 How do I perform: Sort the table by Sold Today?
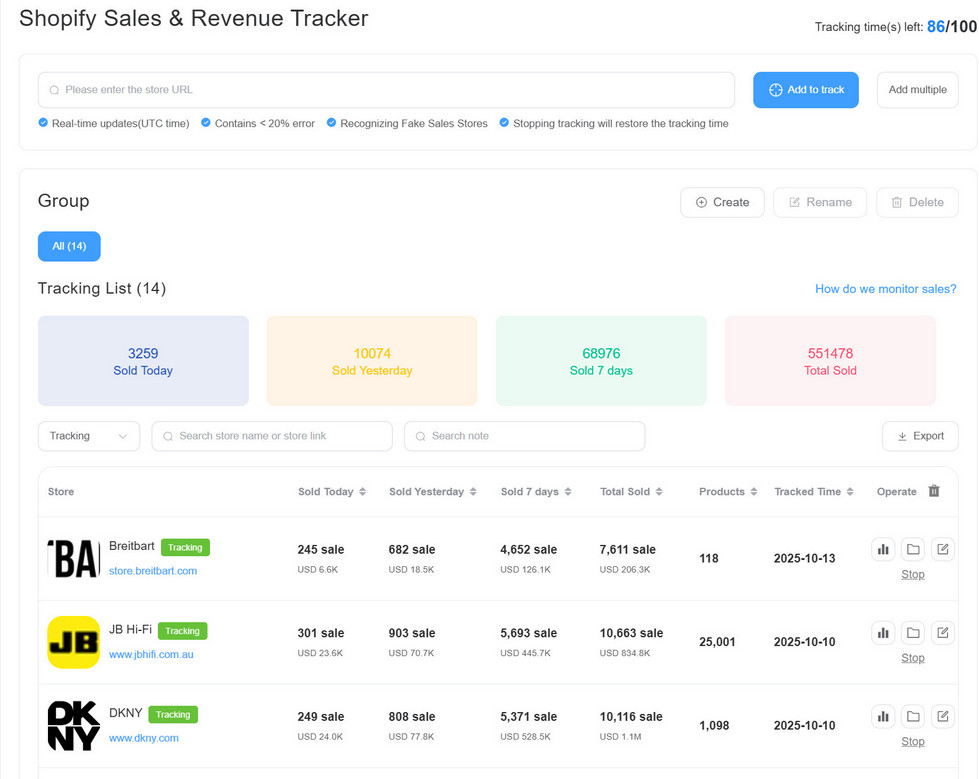[x=332, y=492]
